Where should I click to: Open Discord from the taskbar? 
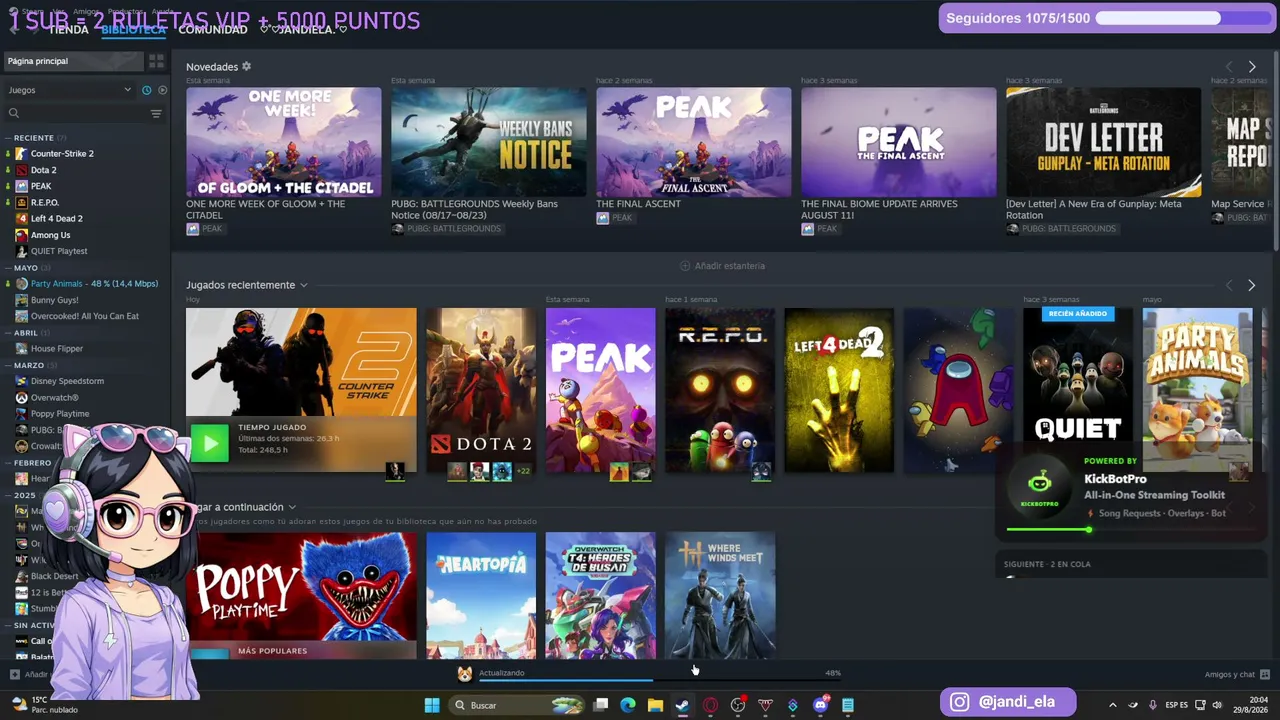click(x=821, y=705)
